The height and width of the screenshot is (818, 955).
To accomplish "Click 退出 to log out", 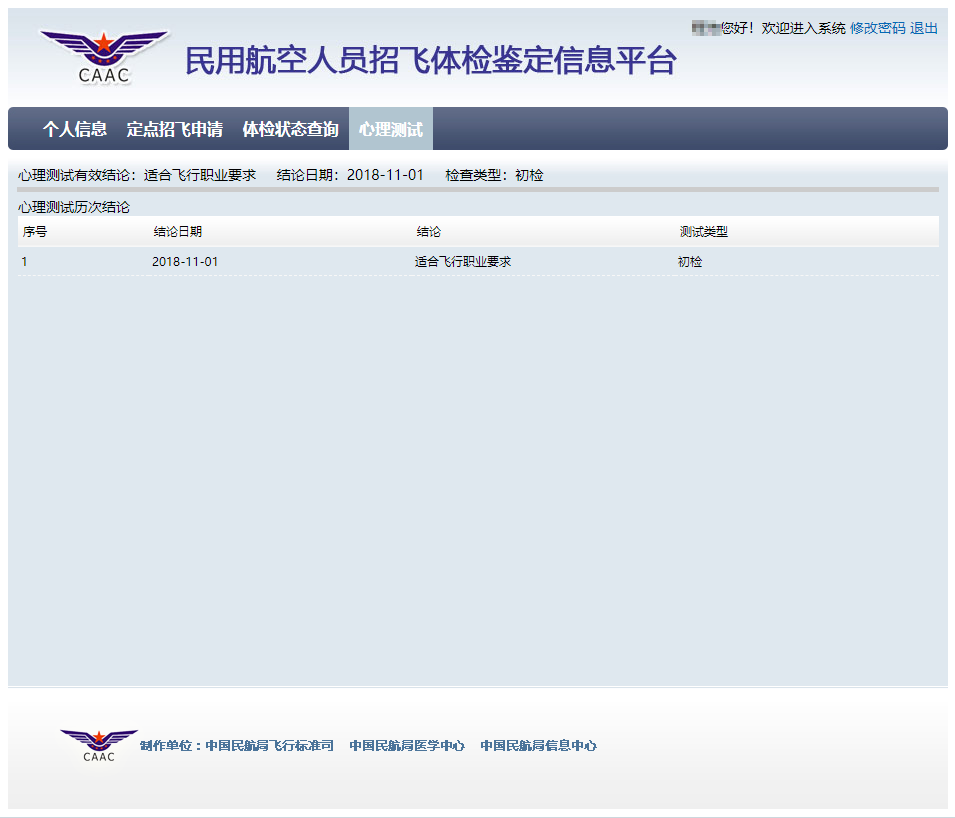I will tap(924, 29).
